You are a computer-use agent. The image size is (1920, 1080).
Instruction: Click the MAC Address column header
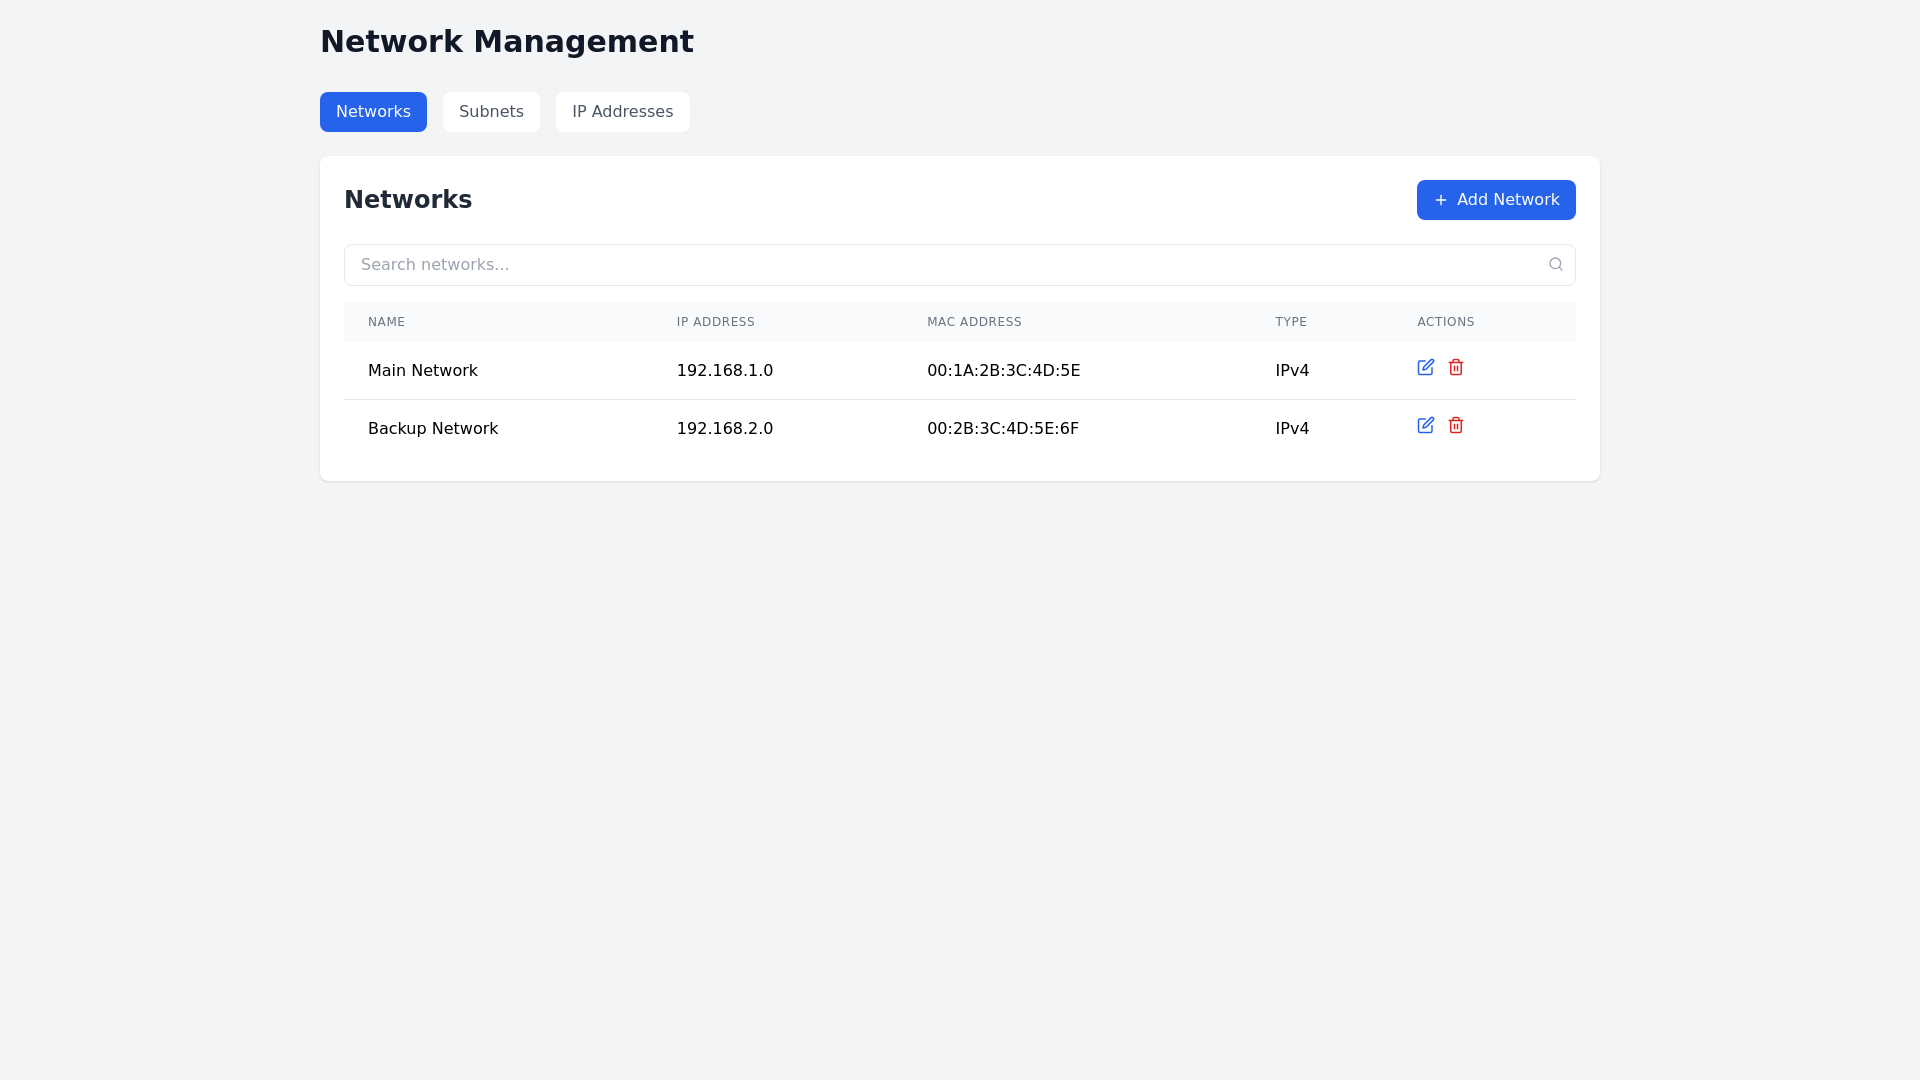click(974, 322)
